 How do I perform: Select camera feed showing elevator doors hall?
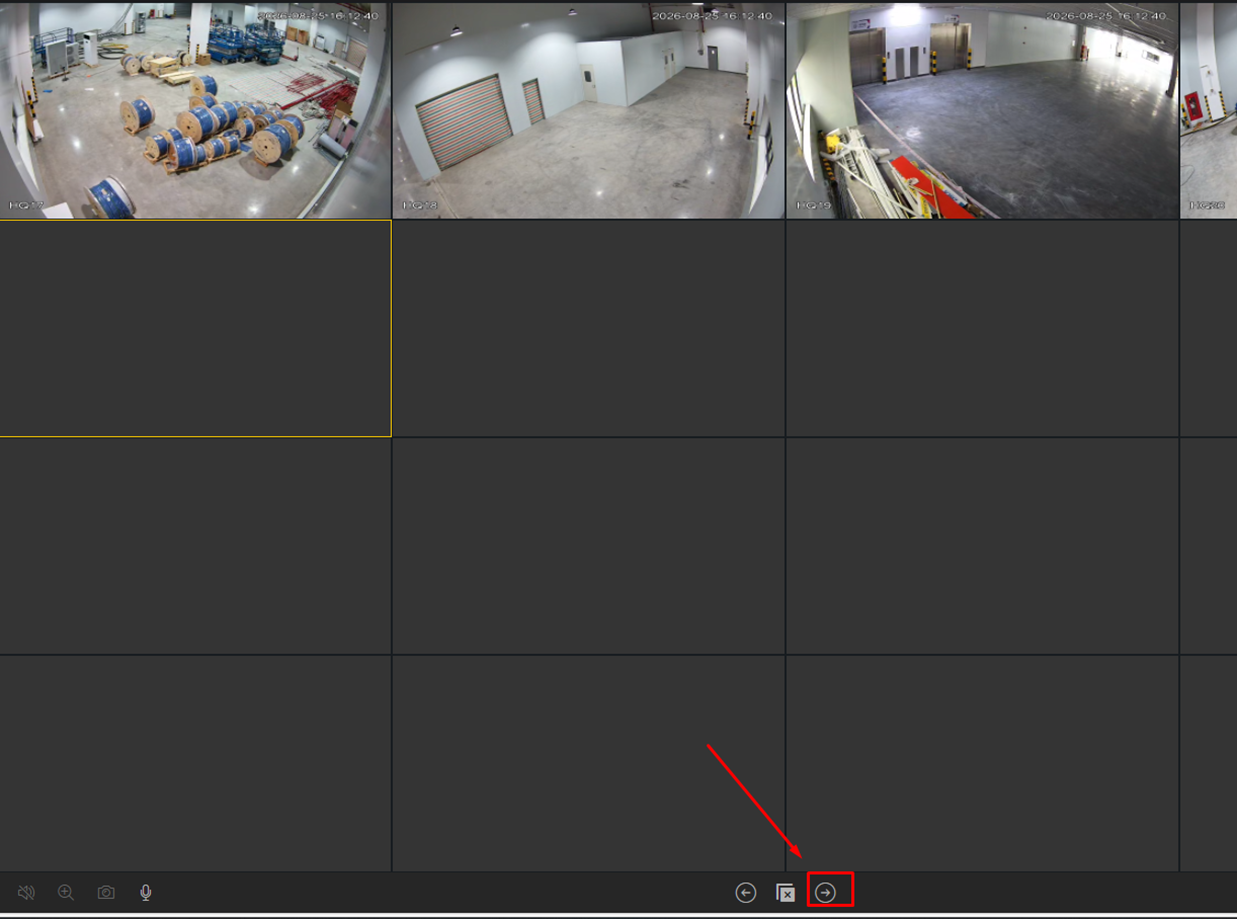tap(982, 110)
